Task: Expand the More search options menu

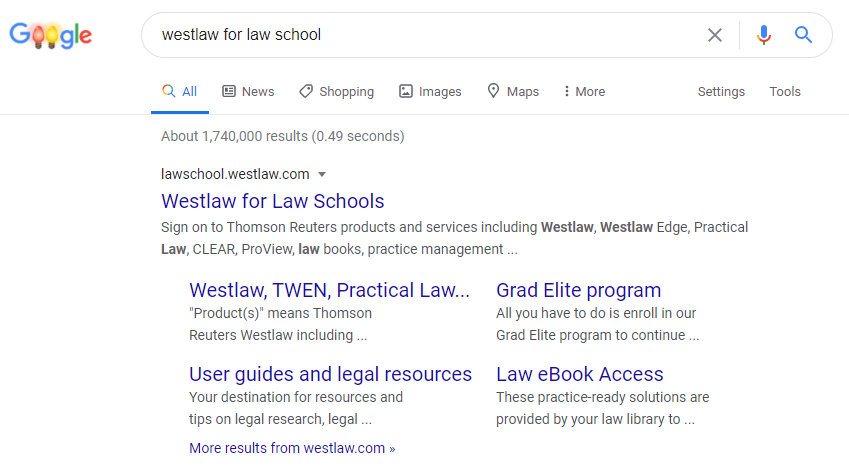Action: (584, 91)
